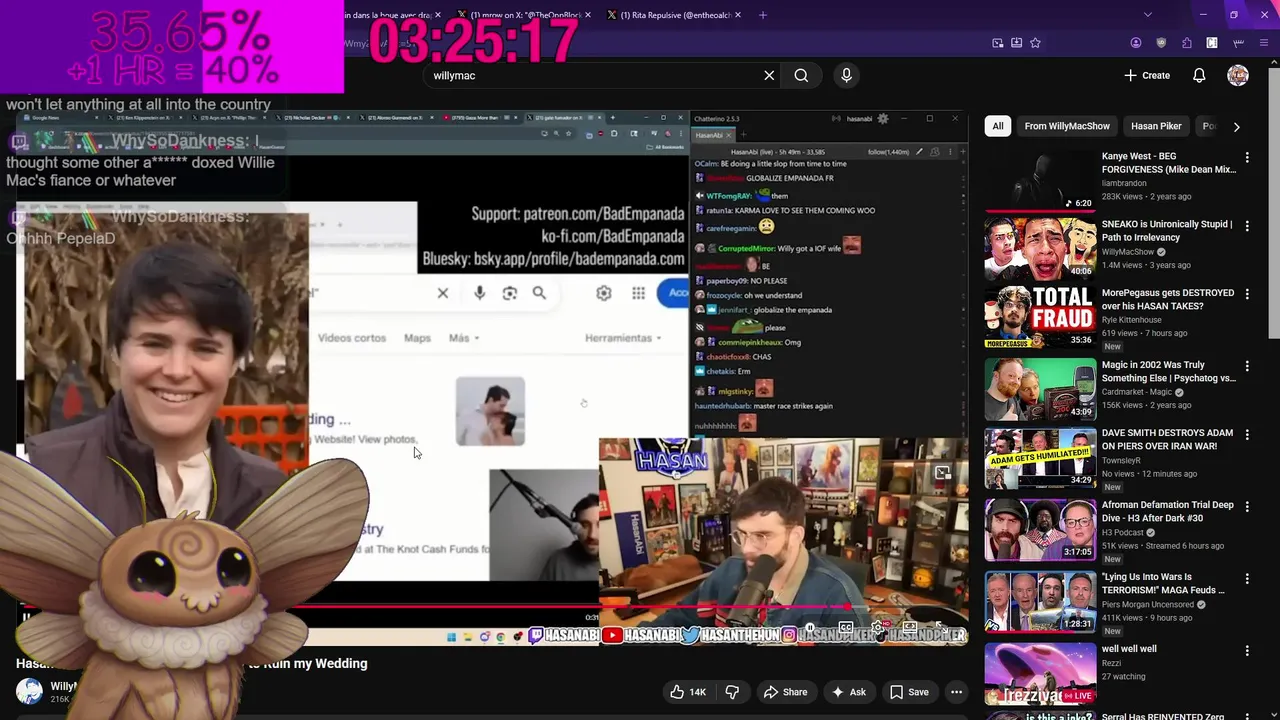
Task: Open the browser account profile icon
Action: coord(1136,43)
